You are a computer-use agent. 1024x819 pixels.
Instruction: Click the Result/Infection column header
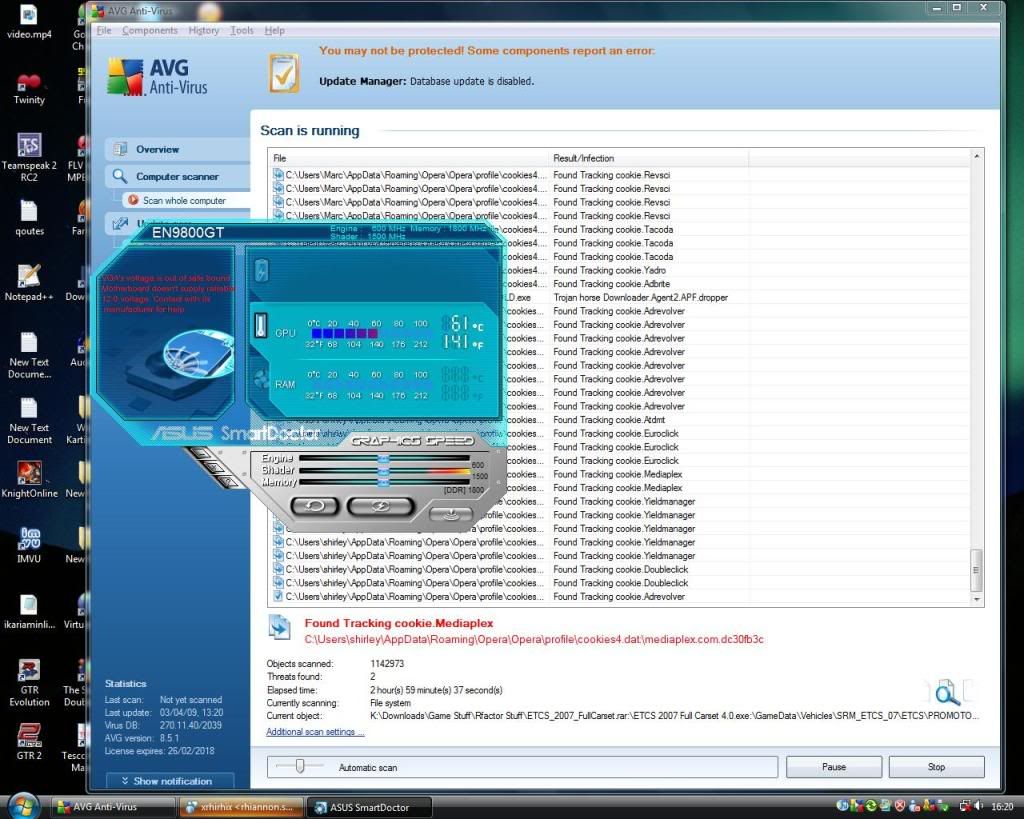tap(648, 158)
